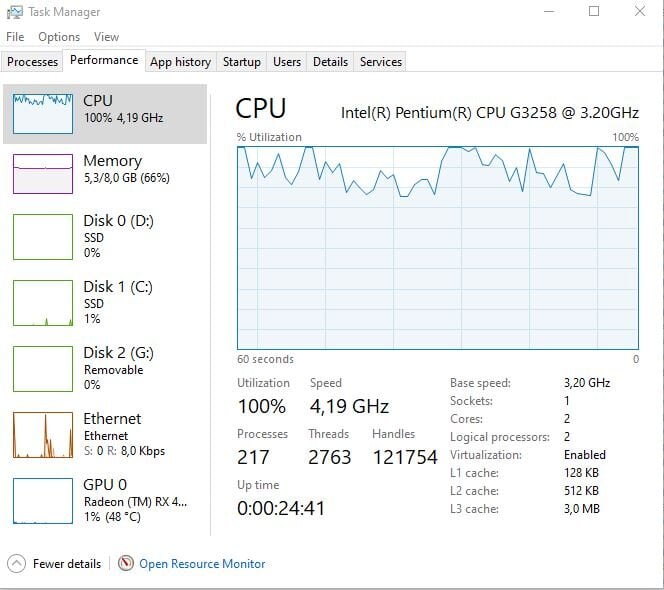Screen dimensions: 664x590
Task: Click the CPU utilization graph area
Action: click(437, 247)
